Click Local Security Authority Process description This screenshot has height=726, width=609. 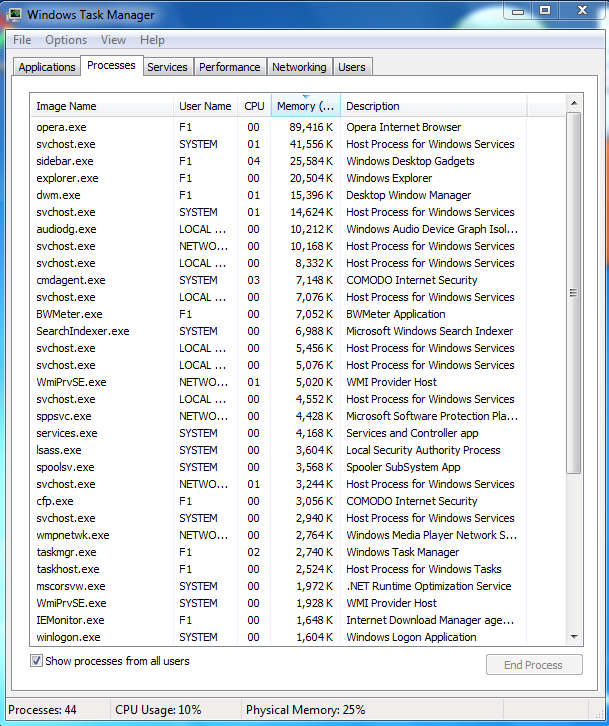click(423, 450)
